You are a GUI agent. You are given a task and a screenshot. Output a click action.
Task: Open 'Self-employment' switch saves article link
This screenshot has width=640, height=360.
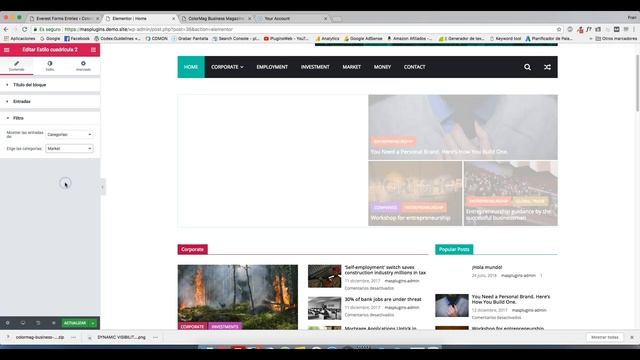[385, 270]
